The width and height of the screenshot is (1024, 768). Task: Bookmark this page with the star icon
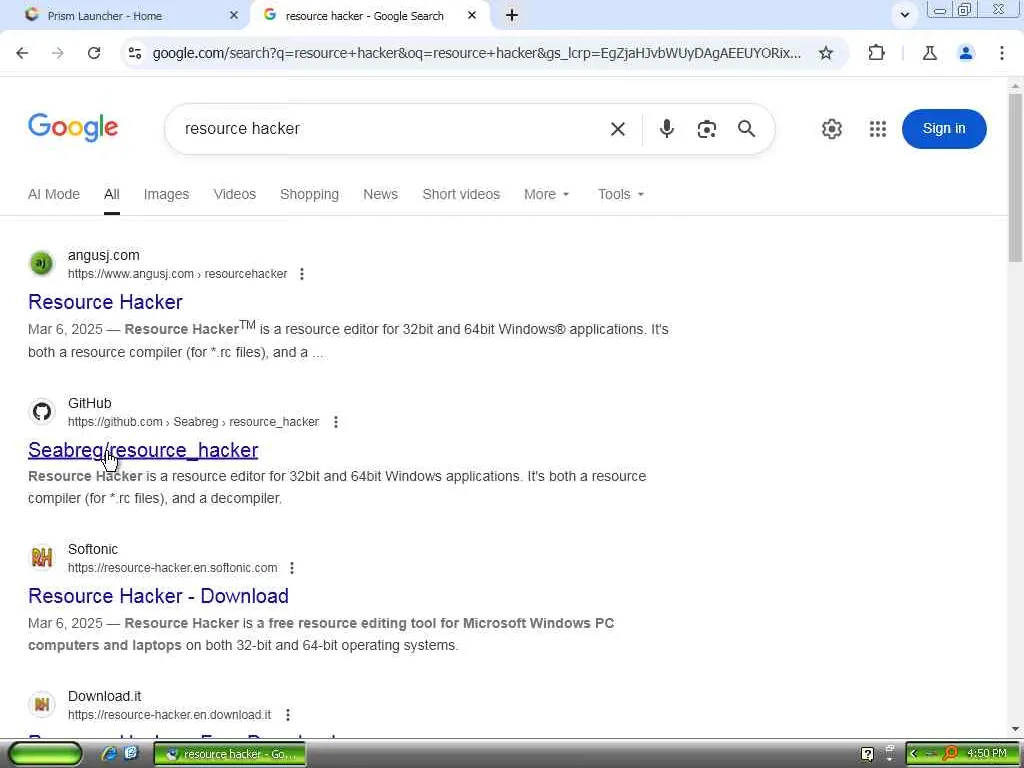[x=826, y=53]
